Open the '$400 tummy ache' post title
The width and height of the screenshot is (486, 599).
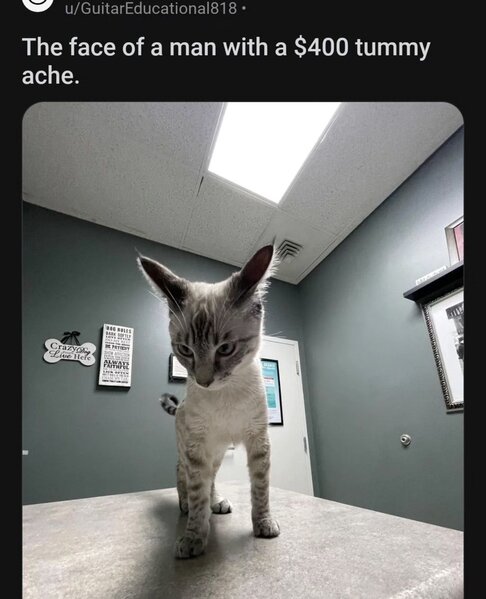[226, 61]
